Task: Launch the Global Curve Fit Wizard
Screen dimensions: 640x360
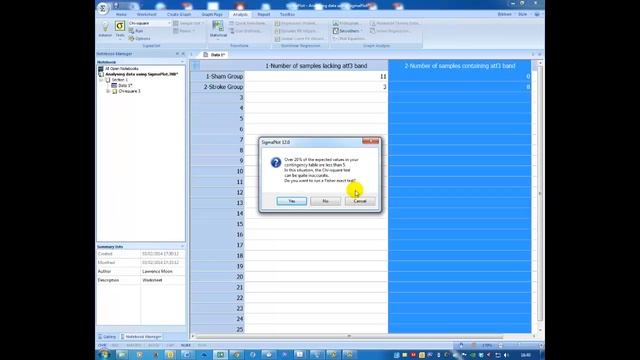Action: tap(300, 38)
